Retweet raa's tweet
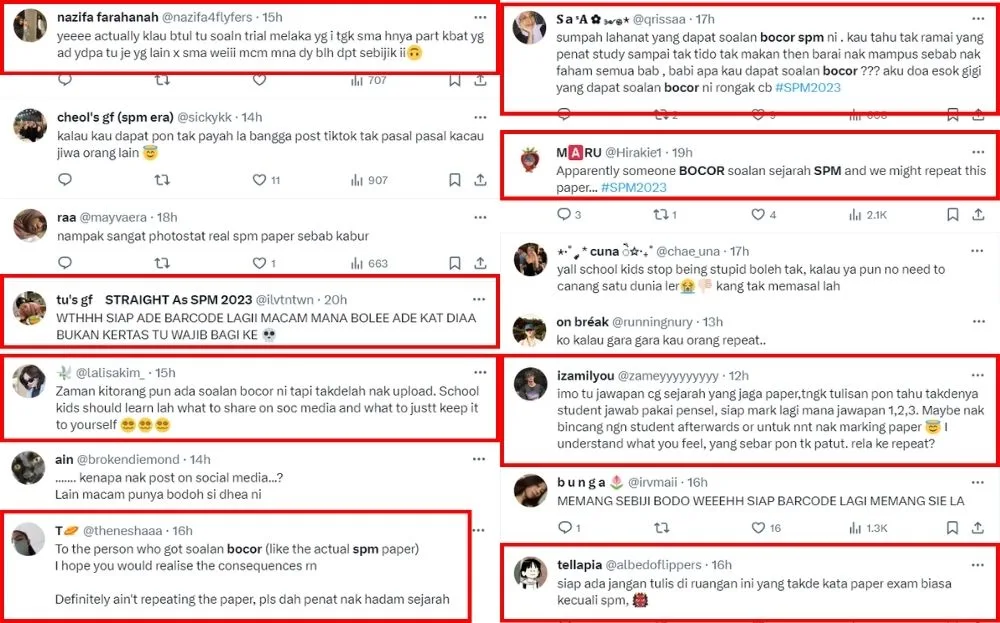This screenshot has height=623, width=1000. click(162, 263)
